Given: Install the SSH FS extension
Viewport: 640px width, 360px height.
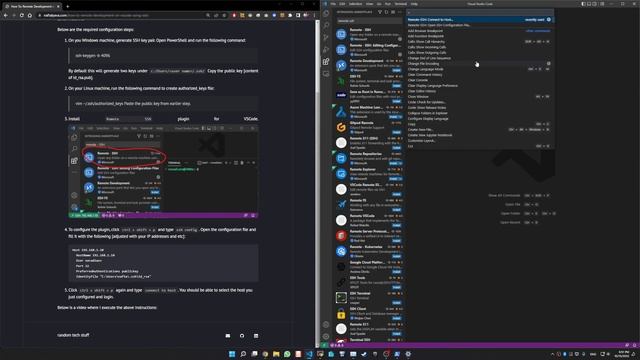Looking at the screenshot, I should 396,86.
